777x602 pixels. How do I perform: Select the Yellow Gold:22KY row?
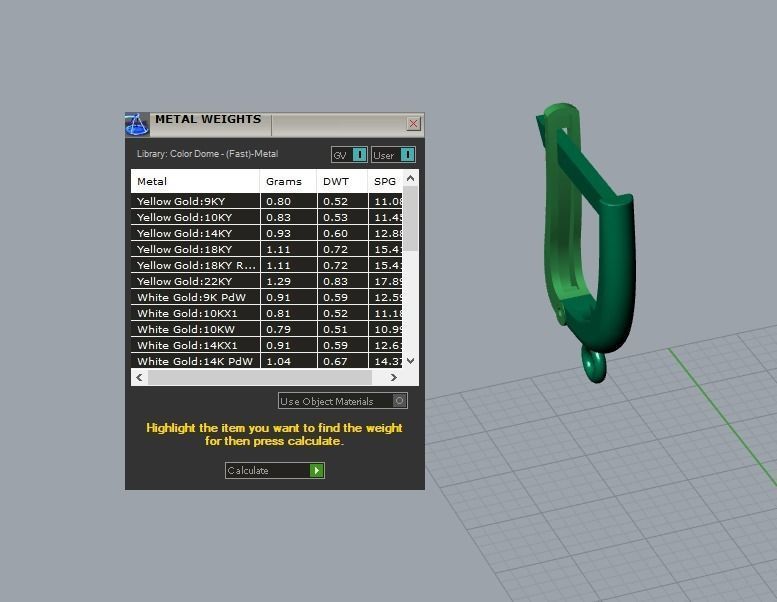click(x=267, y=281)
